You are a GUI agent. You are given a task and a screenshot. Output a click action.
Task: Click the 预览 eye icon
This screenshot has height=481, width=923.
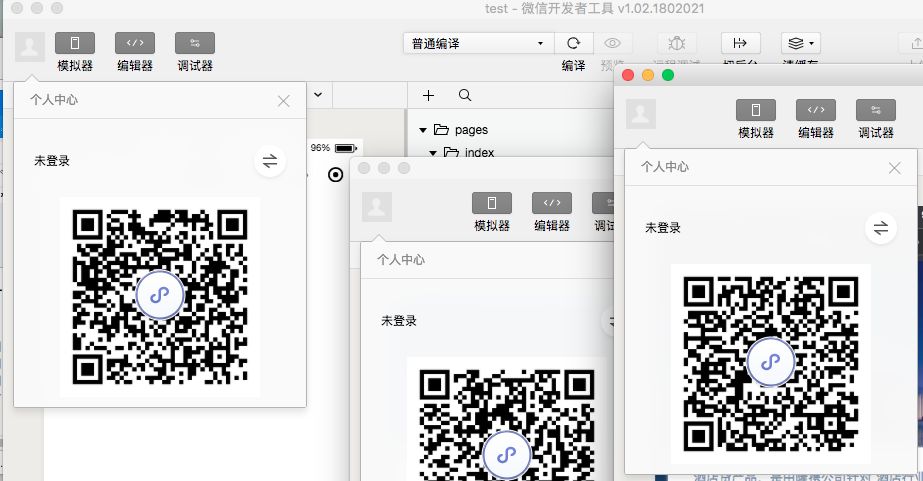[612, 43]
